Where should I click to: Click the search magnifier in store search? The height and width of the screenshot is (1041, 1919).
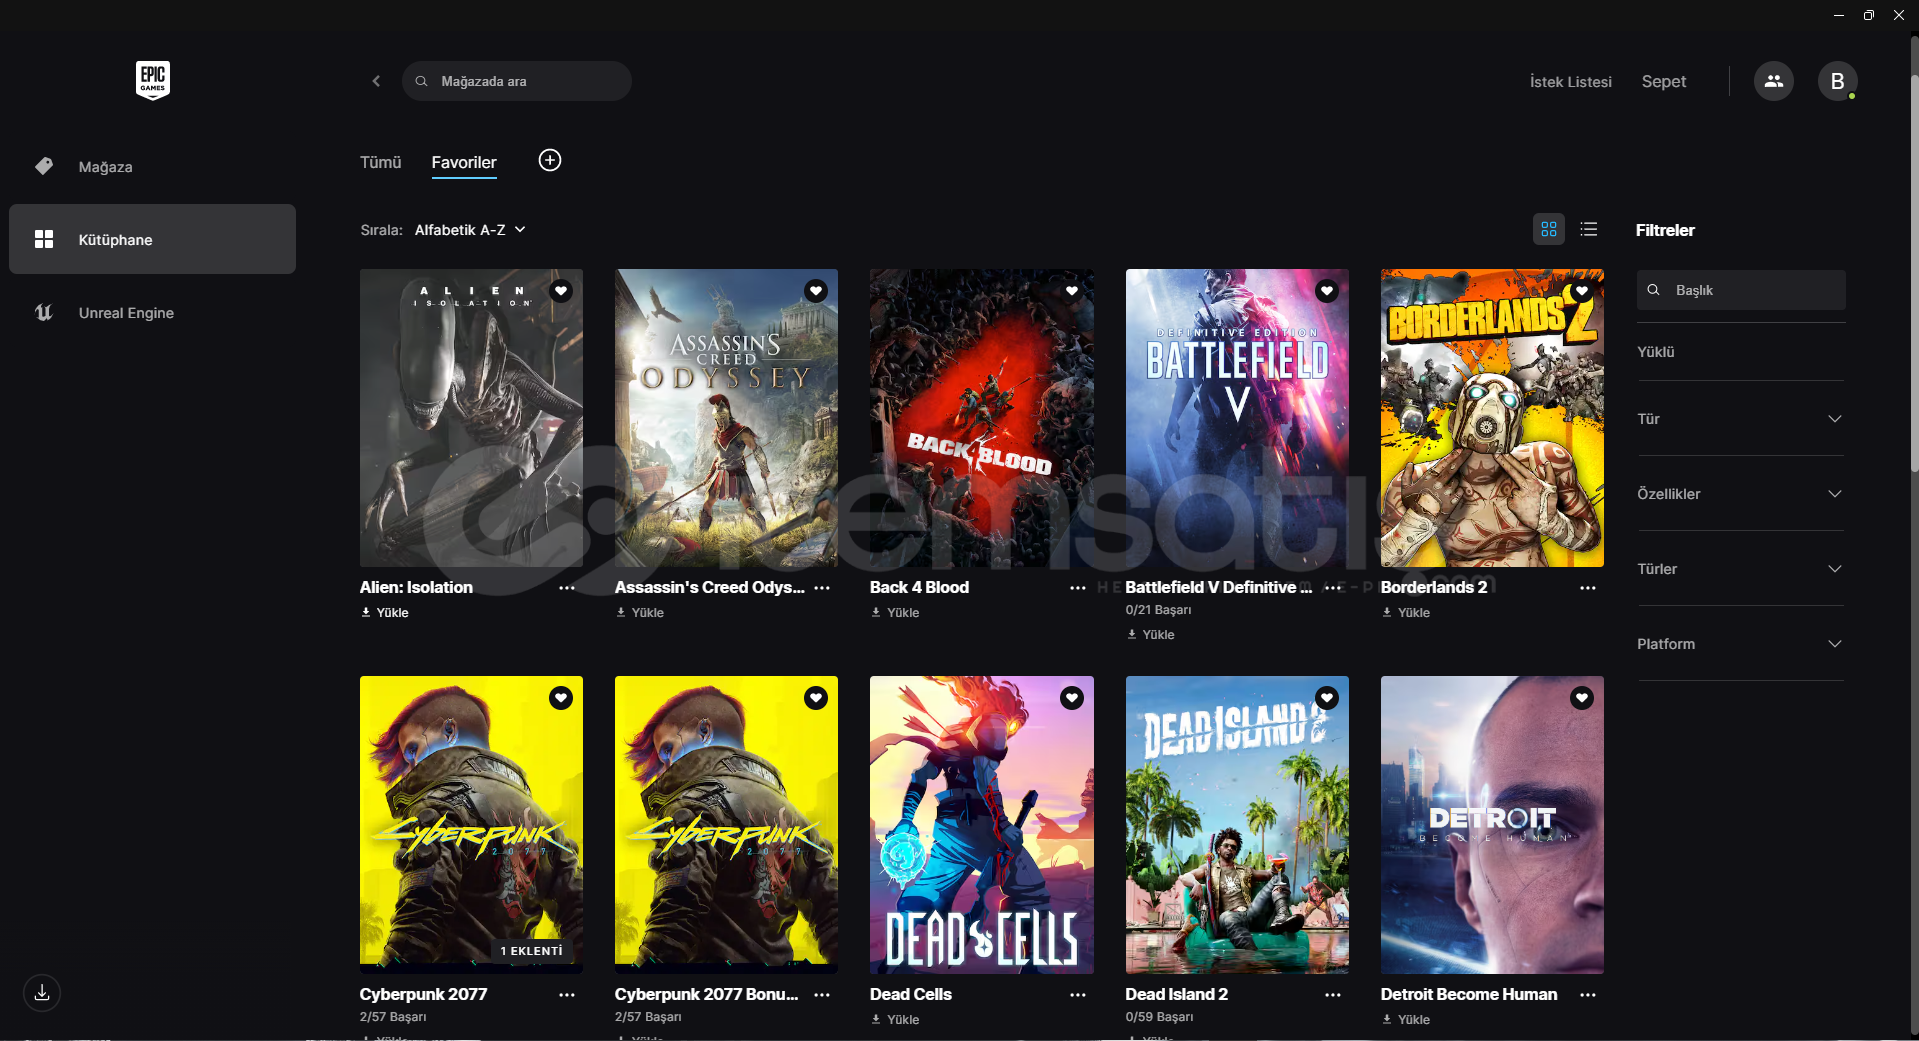(422, 81)
